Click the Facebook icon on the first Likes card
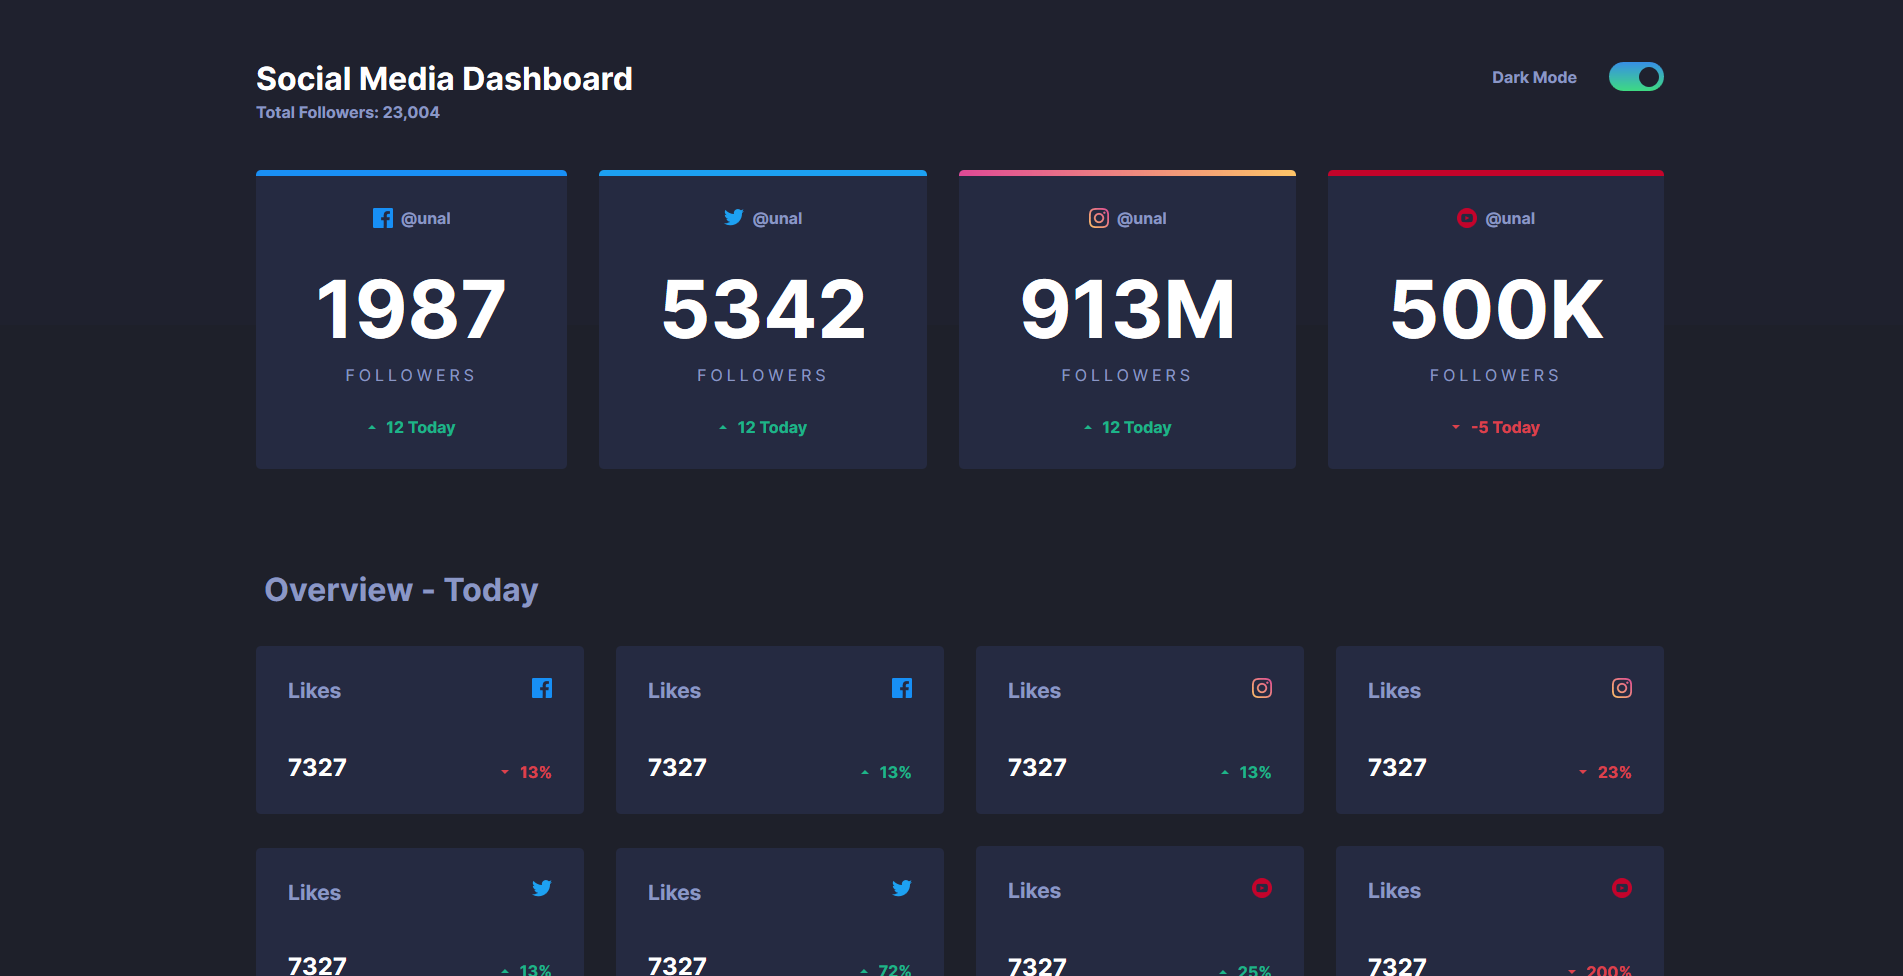Viewport: 1903px width, 976px height. coord(543,688)
